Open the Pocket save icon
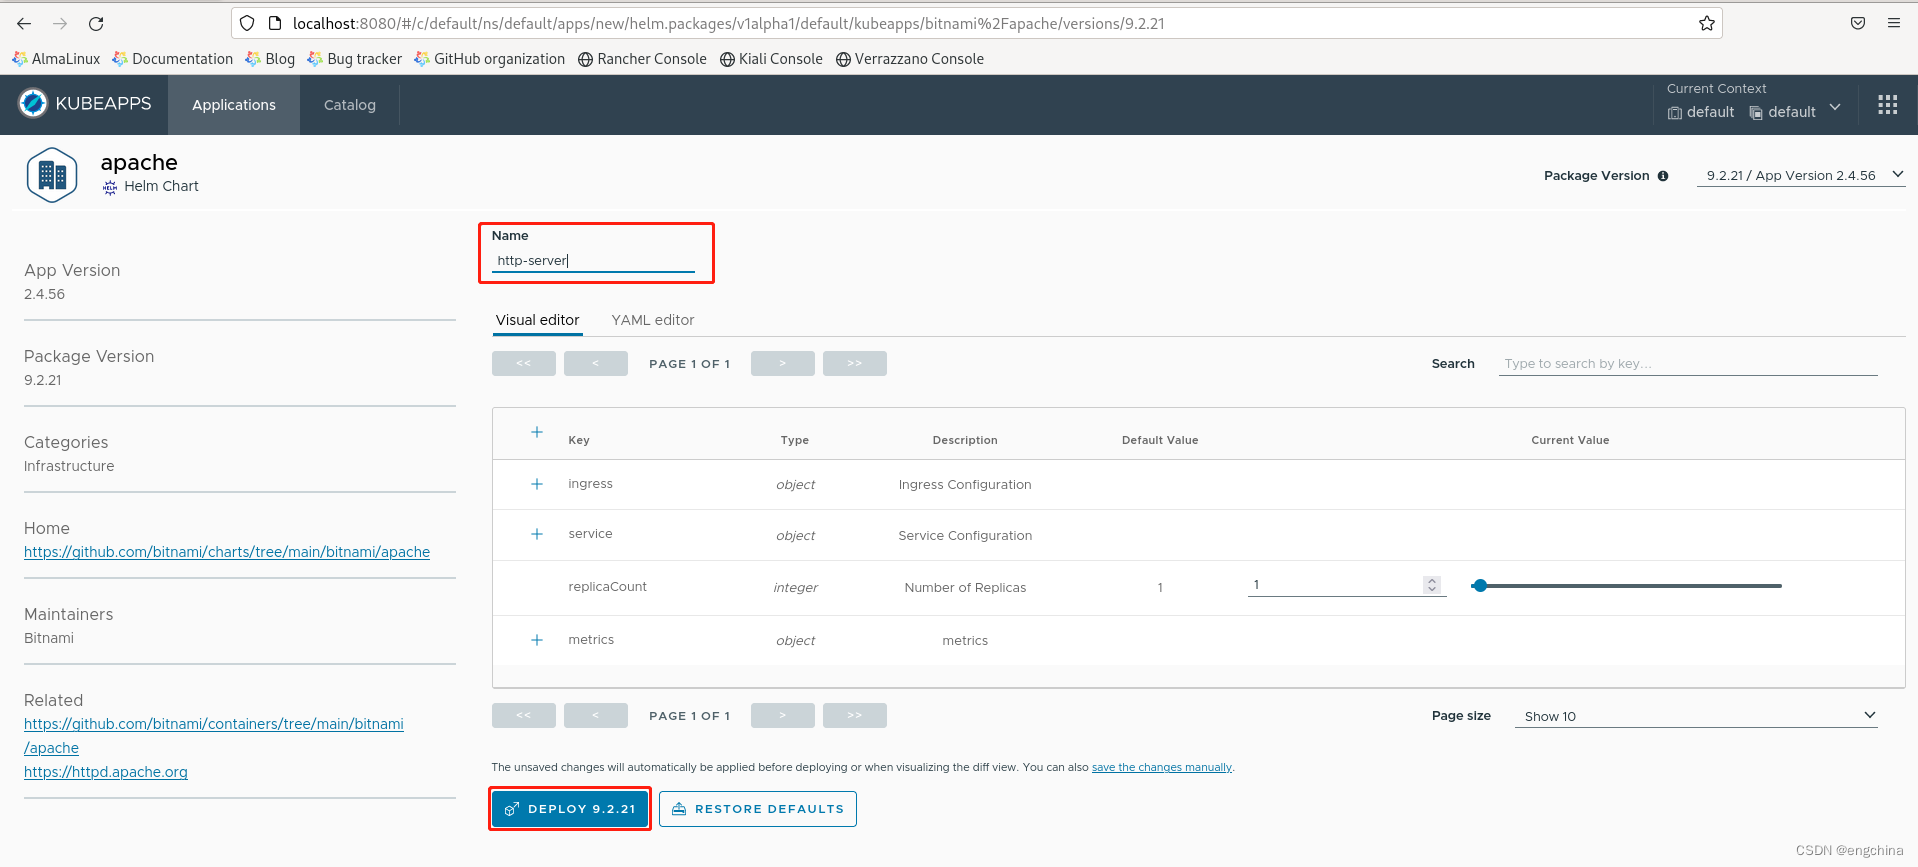The height and width of the screenshot is (867, 1918). pos(1858,23)
